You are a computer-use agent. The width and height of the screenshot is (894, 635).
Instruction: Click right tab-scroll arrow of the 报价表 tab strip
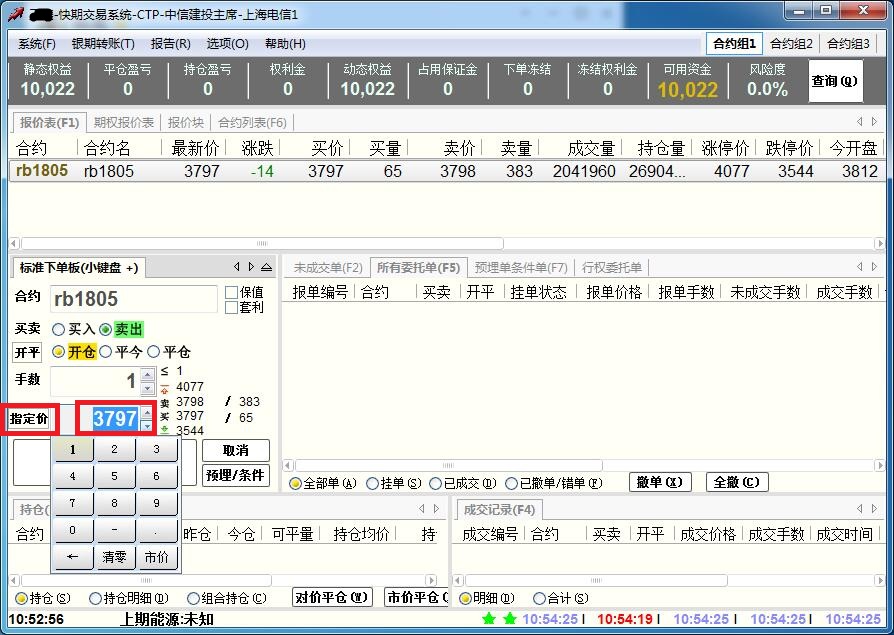tap(874, 121)
